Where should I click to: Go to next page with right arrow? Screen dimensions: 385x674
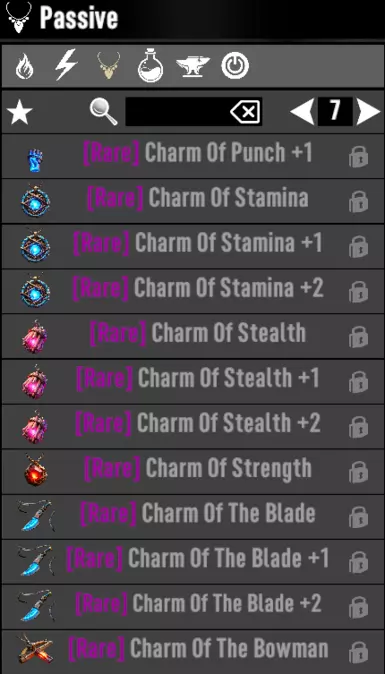click(x=368, y=111)
